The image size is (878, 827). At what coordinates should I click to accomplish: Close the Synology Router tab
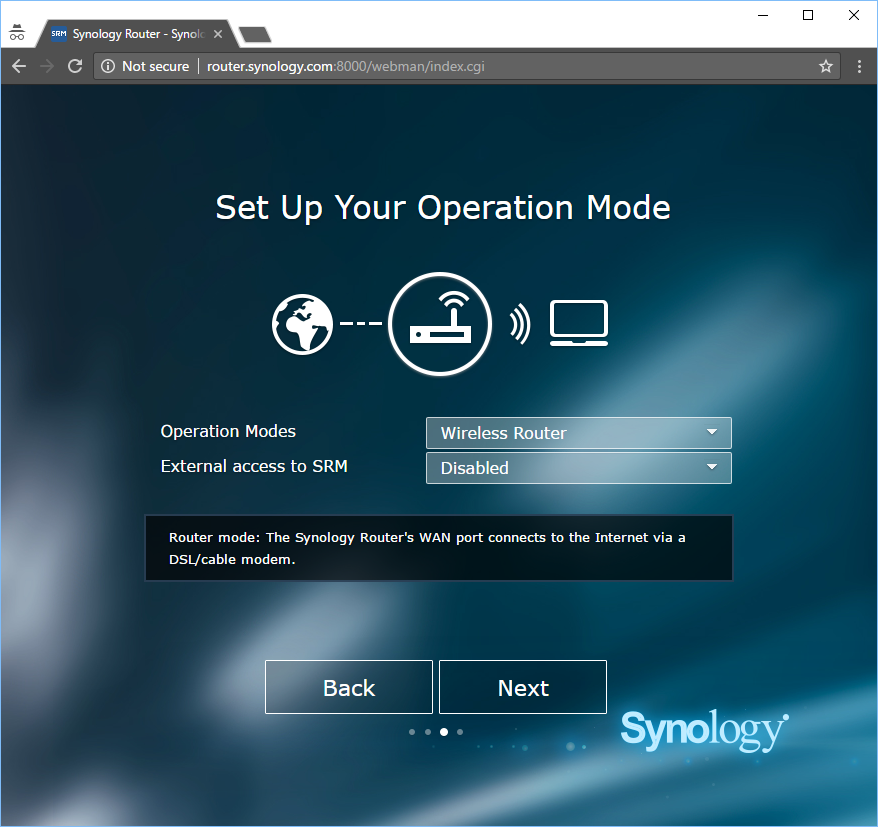click(x=218, y=34)
